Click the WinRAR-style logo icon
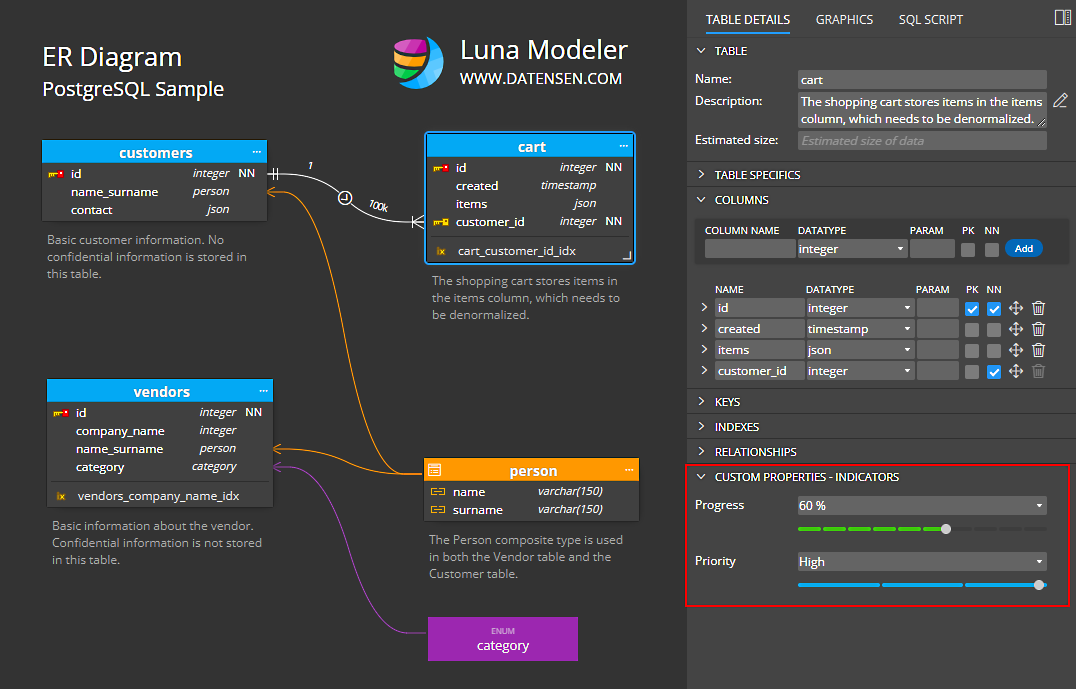The image size is (1076, 689). [418, 62]
